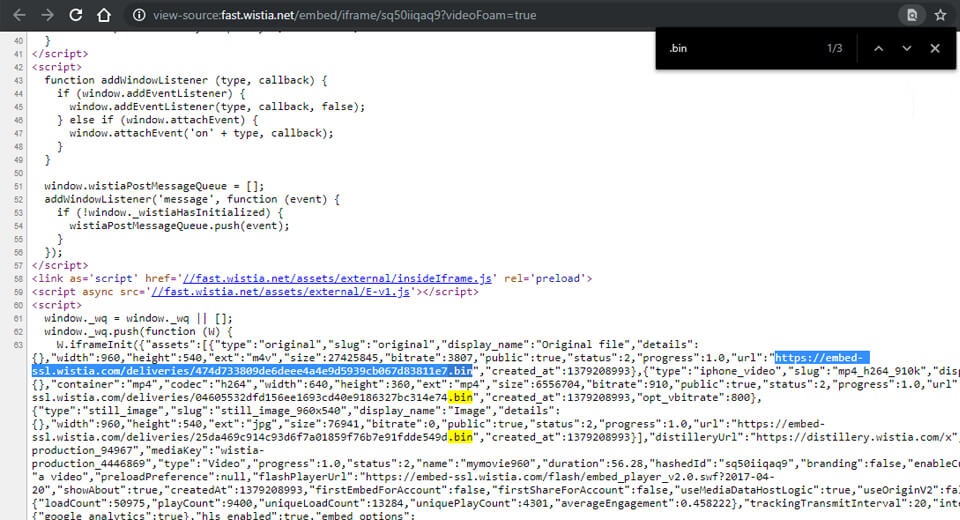Screen dimensions: 960x520
Task: Jump to previous '.bin' search match
Action: click(x=878, y=48)
